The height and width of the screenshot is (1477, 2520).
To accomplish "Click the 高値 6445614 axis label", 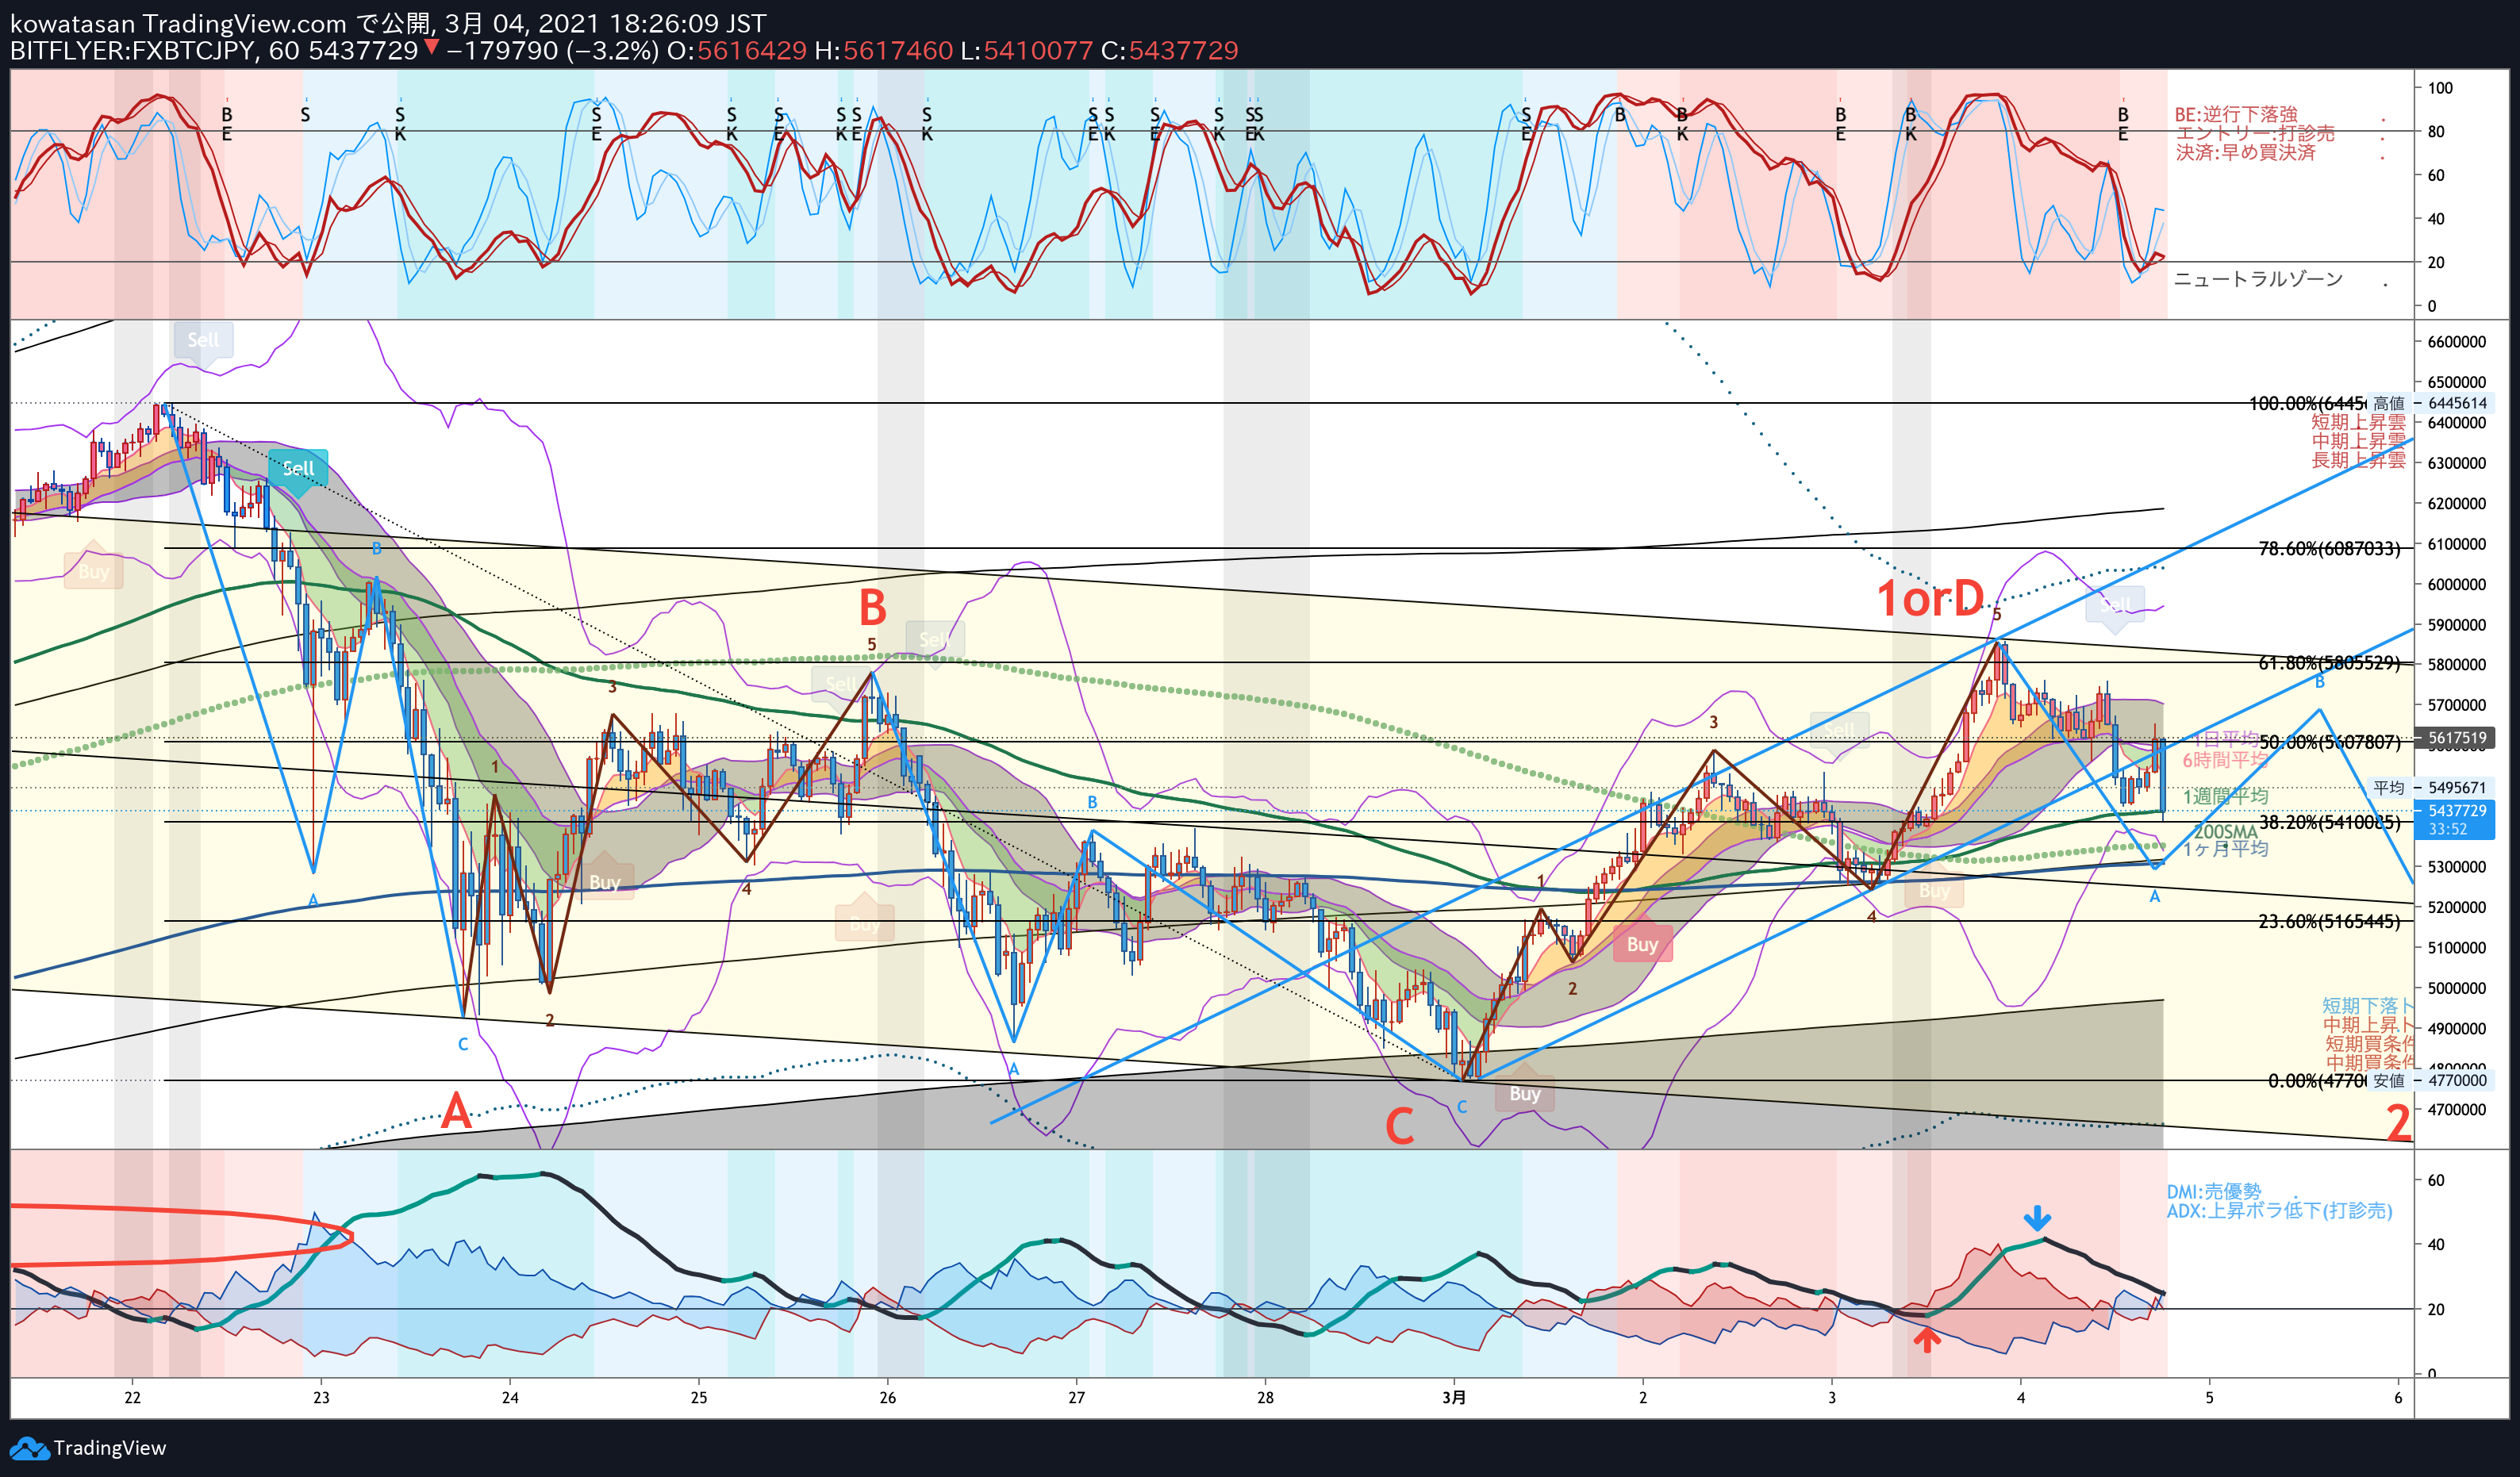I will pos(2430,403).
